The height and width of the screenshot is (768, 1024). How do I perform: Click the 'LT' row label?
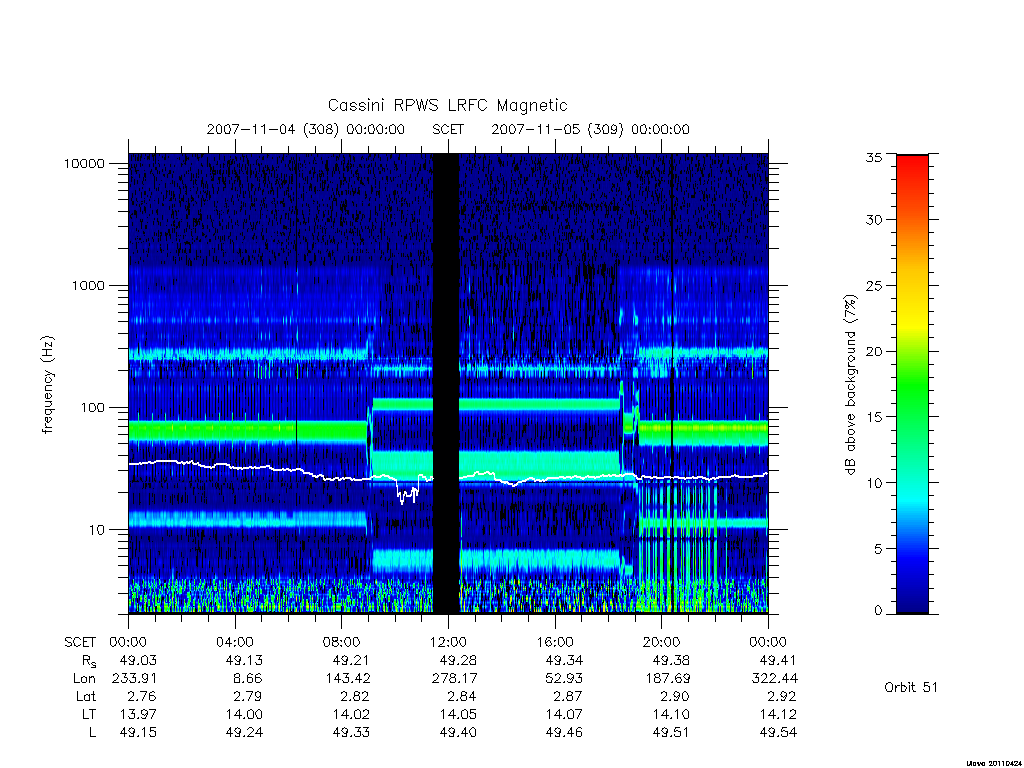pos(89,715)
